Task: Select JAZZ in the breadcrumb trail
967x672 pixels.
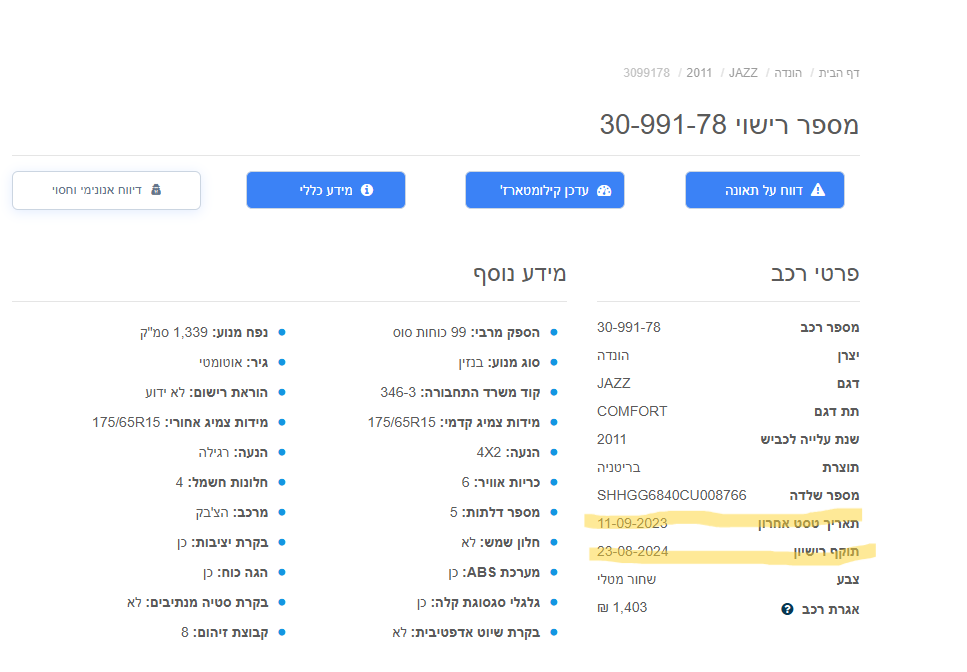Action: [742, 72]
